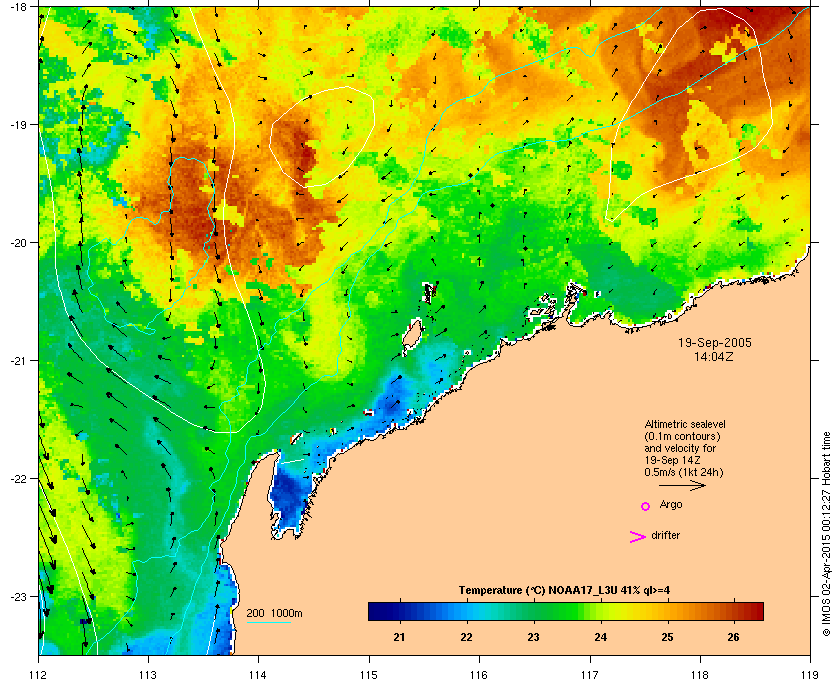
Task: Click the 'and velocity for' legend line
Action: tap(680, 448)
